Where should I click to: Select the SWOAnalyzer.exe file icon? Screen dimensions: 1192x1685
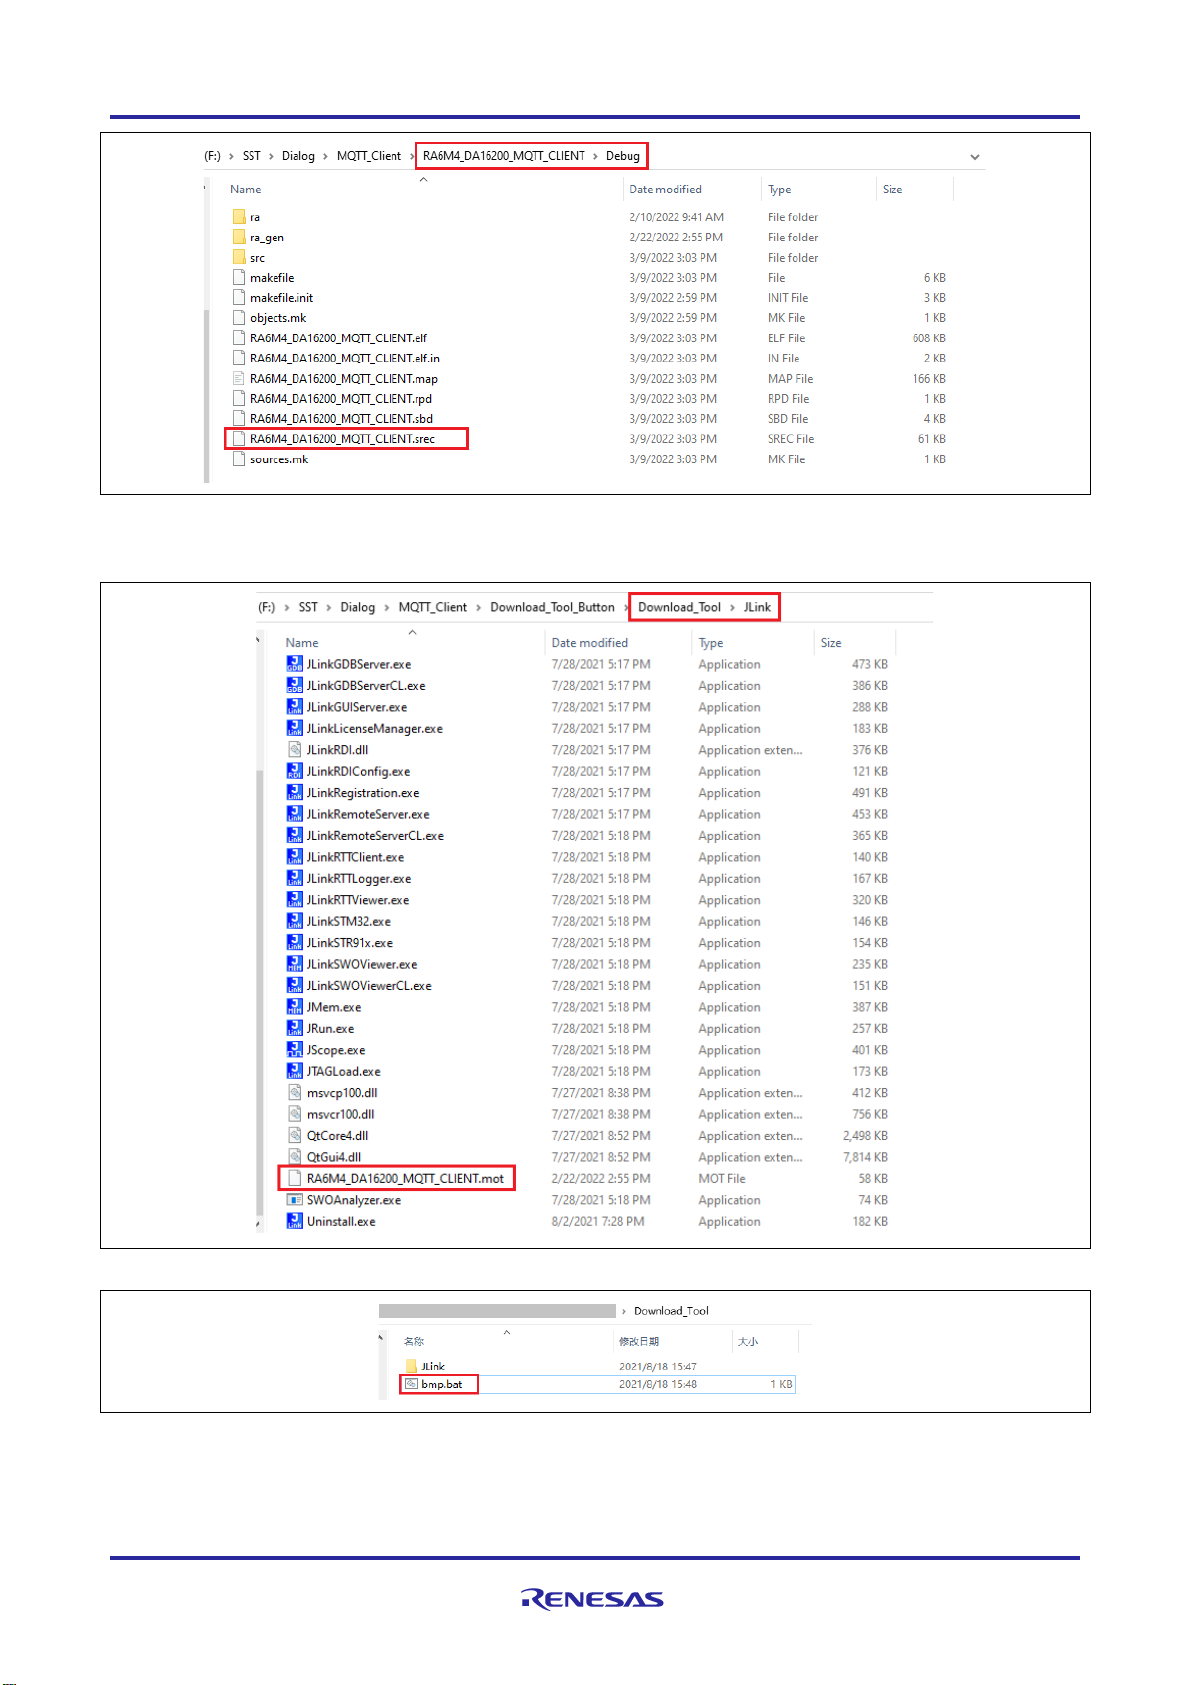tap(294, 1200)
